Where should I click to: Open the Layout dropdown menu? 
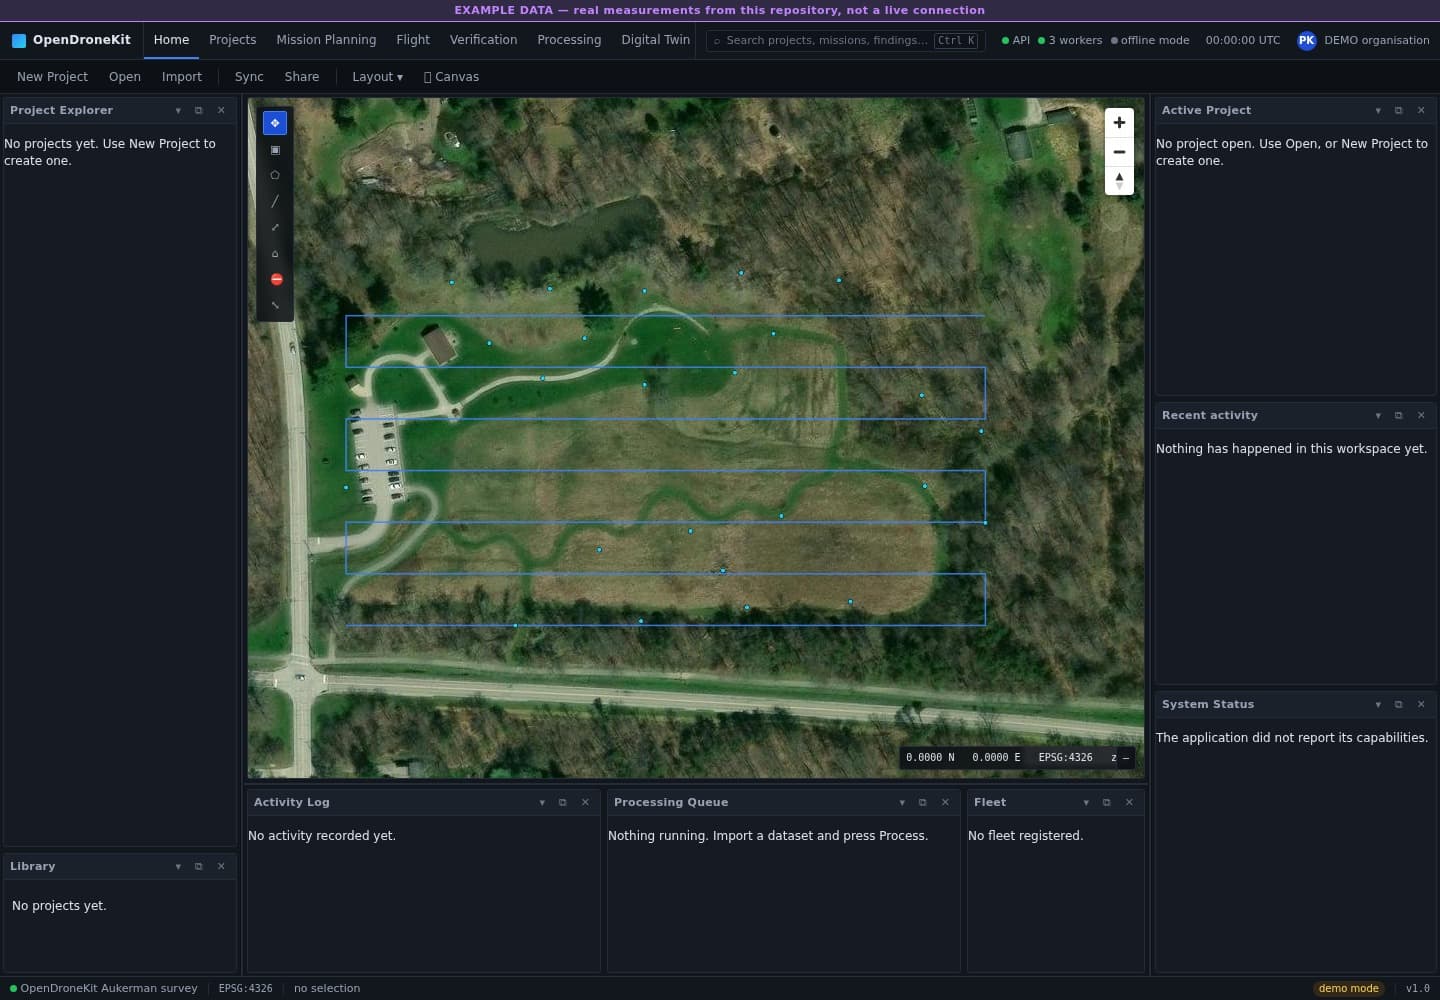click(377, 77)
